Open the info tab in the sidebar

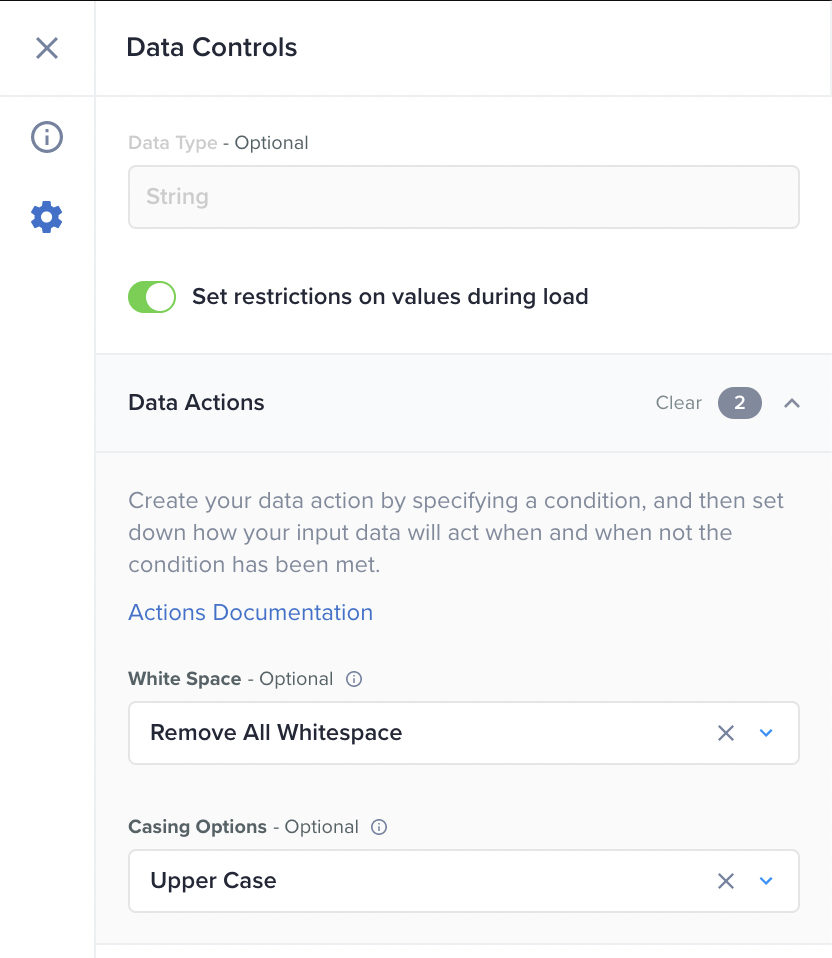(47, 137)
